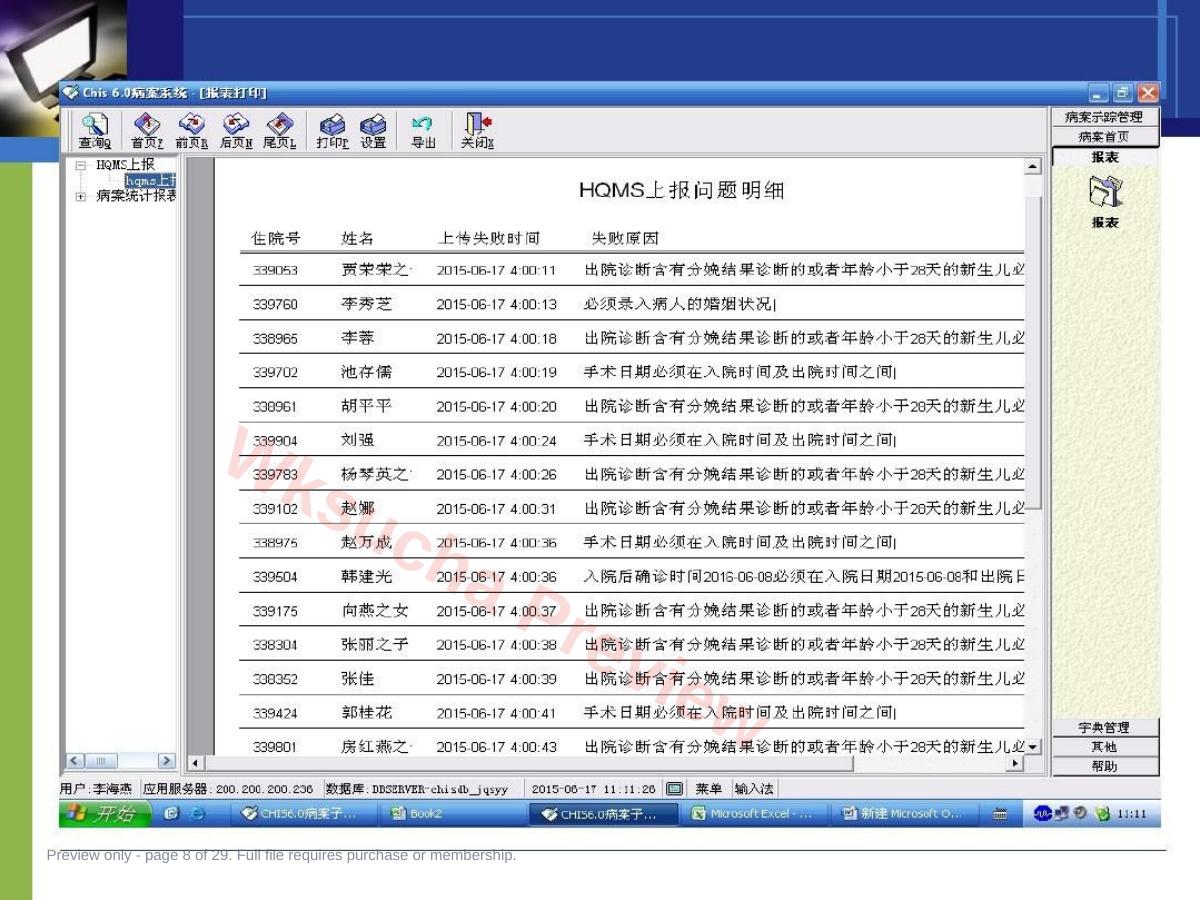The image size is (1200, 900).
Task: Click the 住院号 column header
Action: (x=275, y=239)
